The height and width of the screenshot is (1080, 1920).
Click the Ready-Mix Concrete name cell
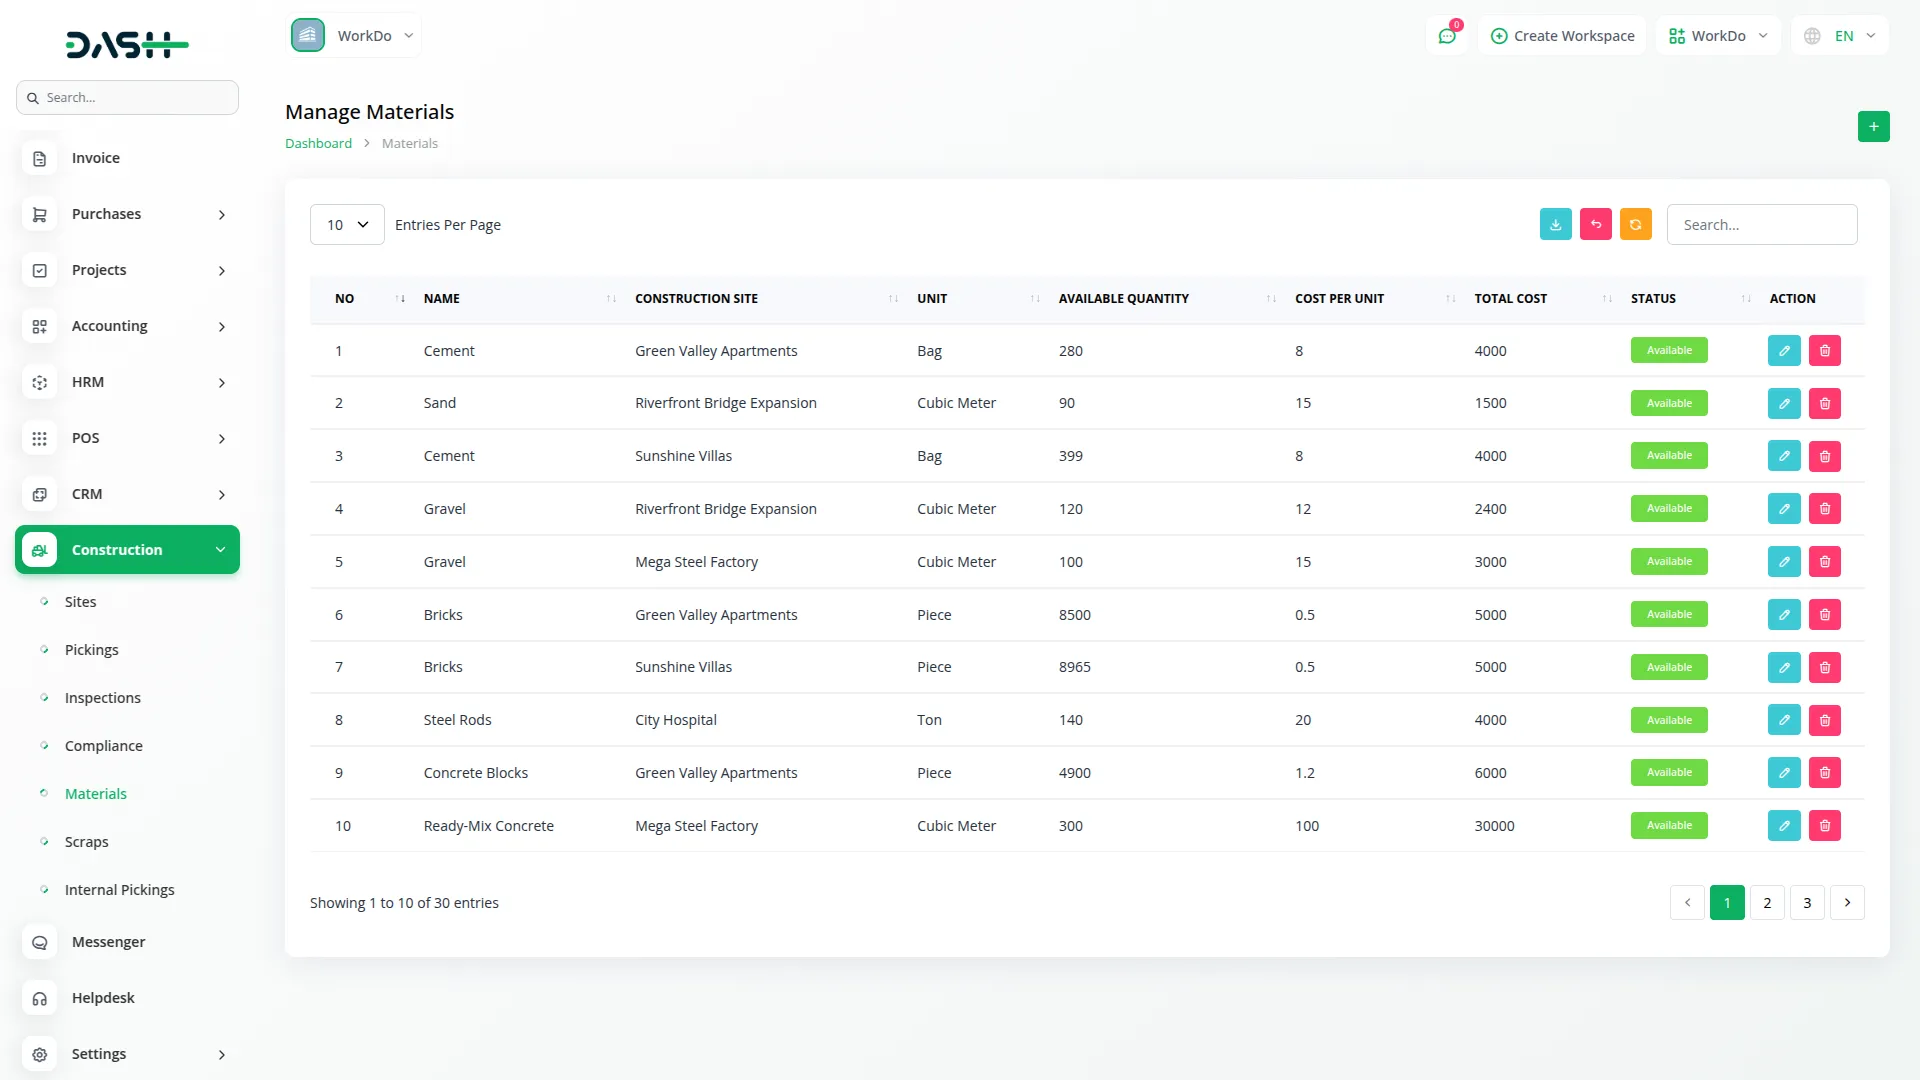488,826
